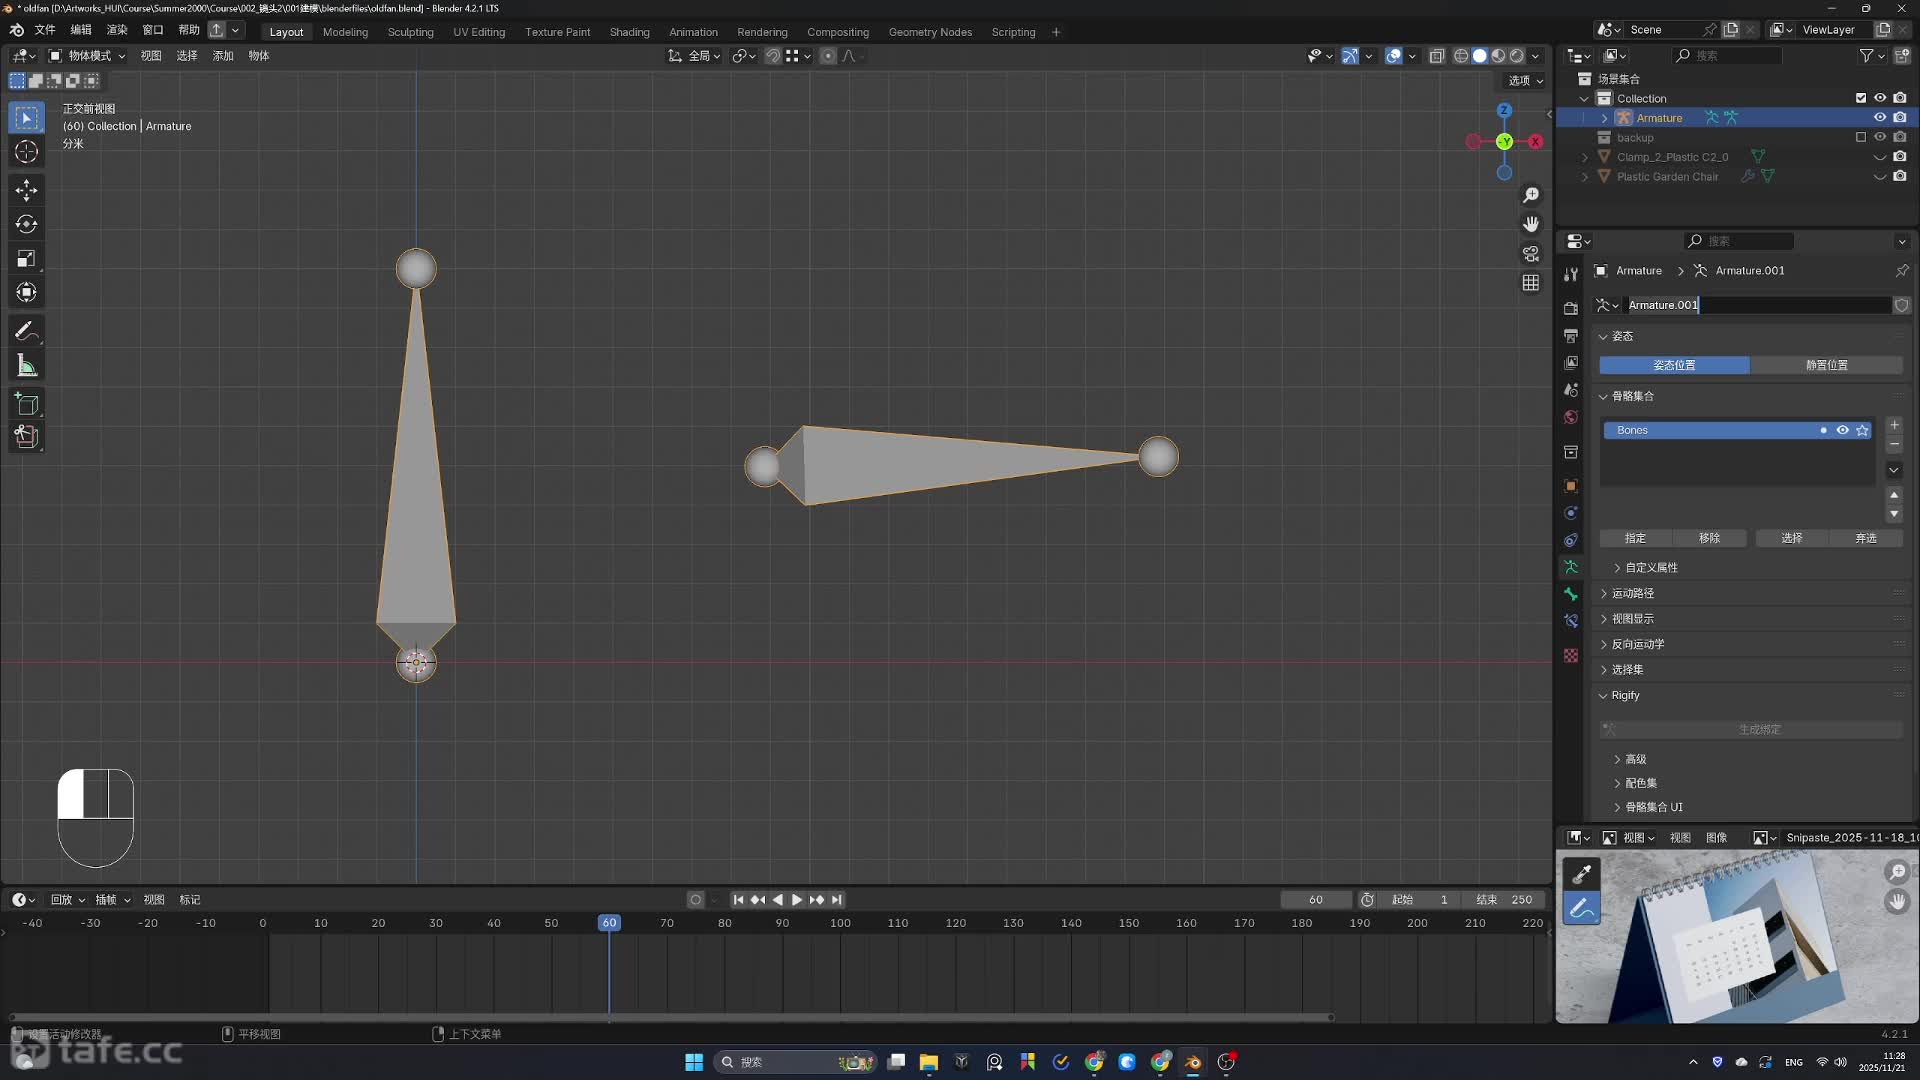Hide Armature in the outliner viewport
The image size is (1920, 1080).
1880,118
